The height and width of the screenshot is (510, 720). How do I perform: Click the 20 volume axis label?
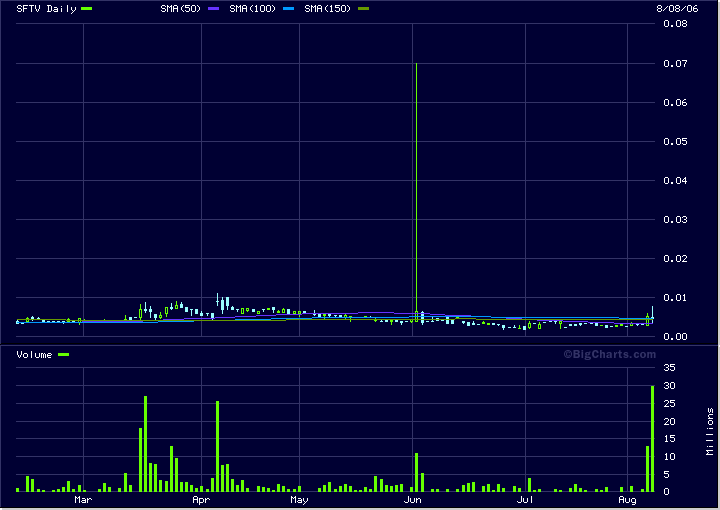coord(669,421)
